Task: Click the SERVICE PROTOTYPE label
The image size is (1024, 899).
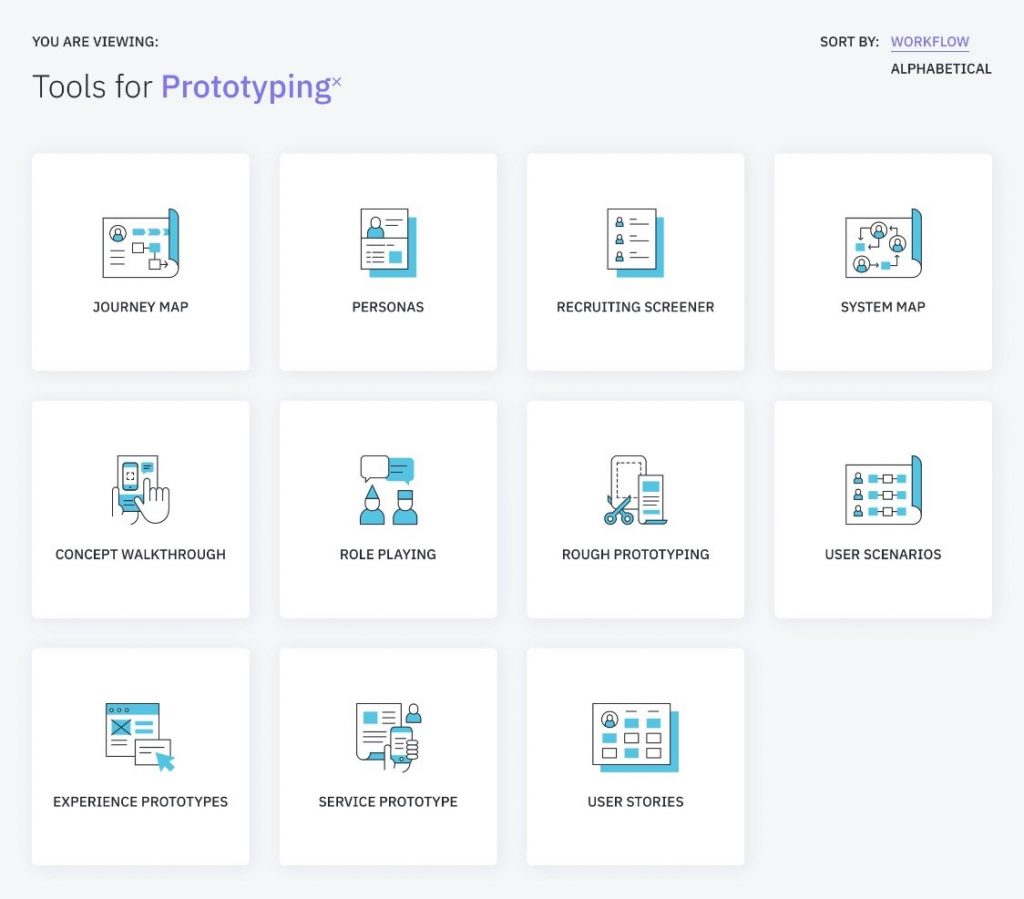Action: click(x=388, y=802)
